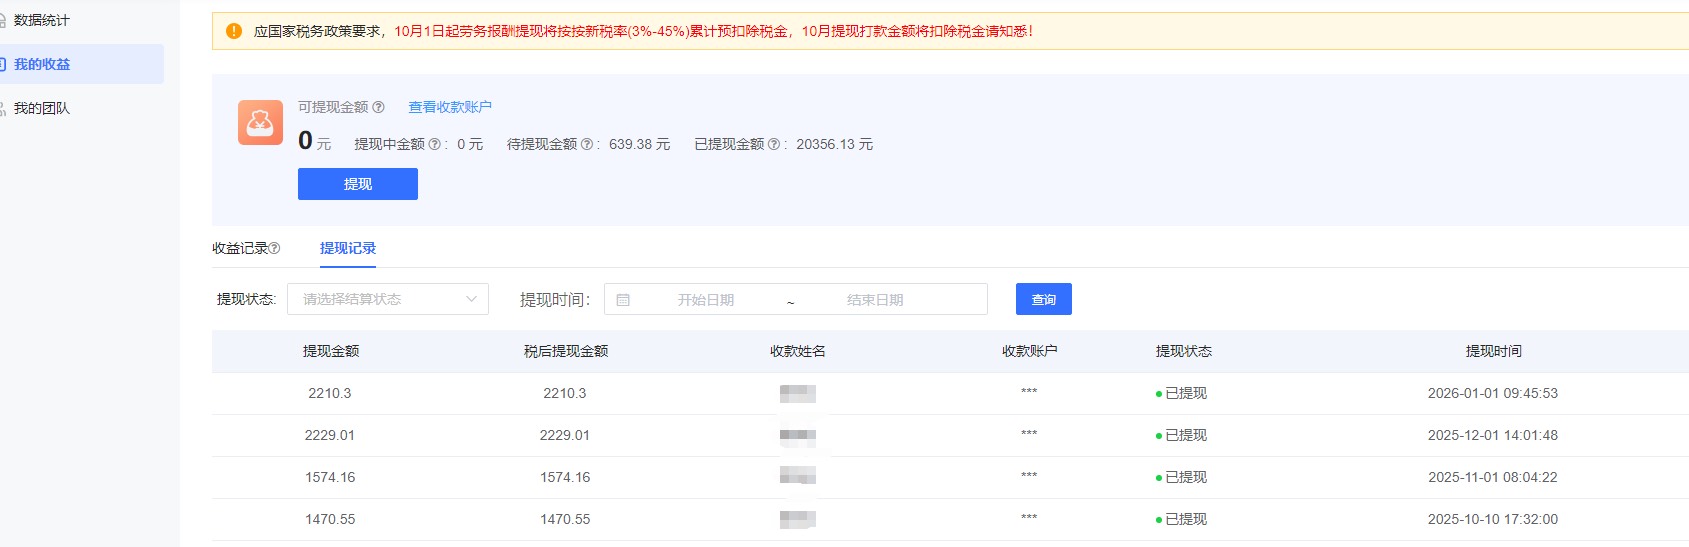This screenshot has height=547, width=1689.
Task: Click the help icon beside 可提现金额
Action: click(378, 107)
